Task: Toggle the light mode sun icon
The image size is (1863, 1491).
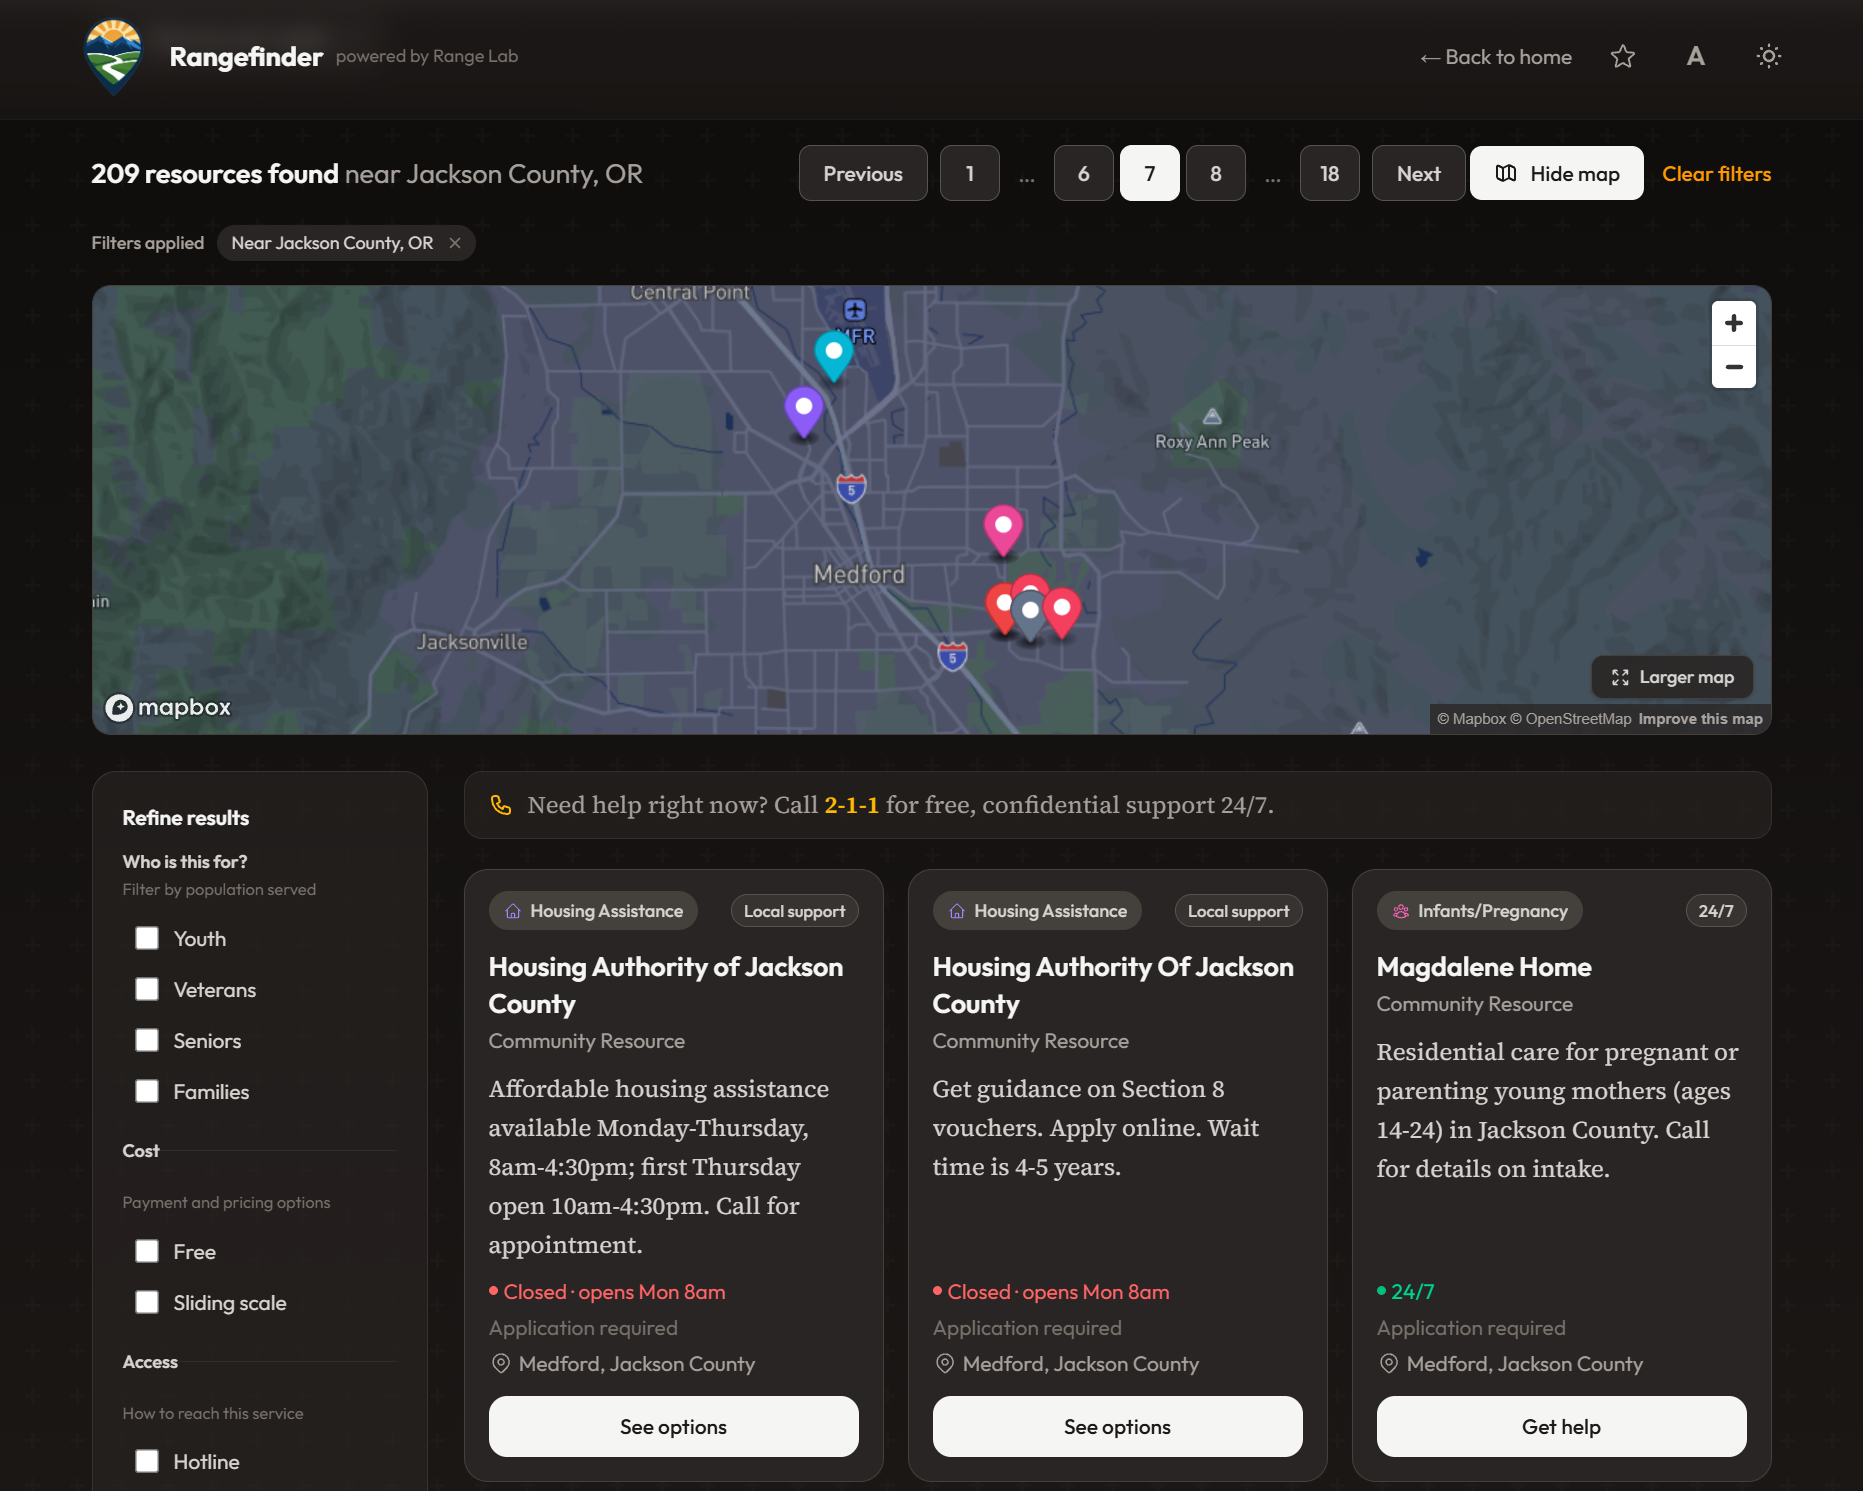Action: tap(1768, 57)
